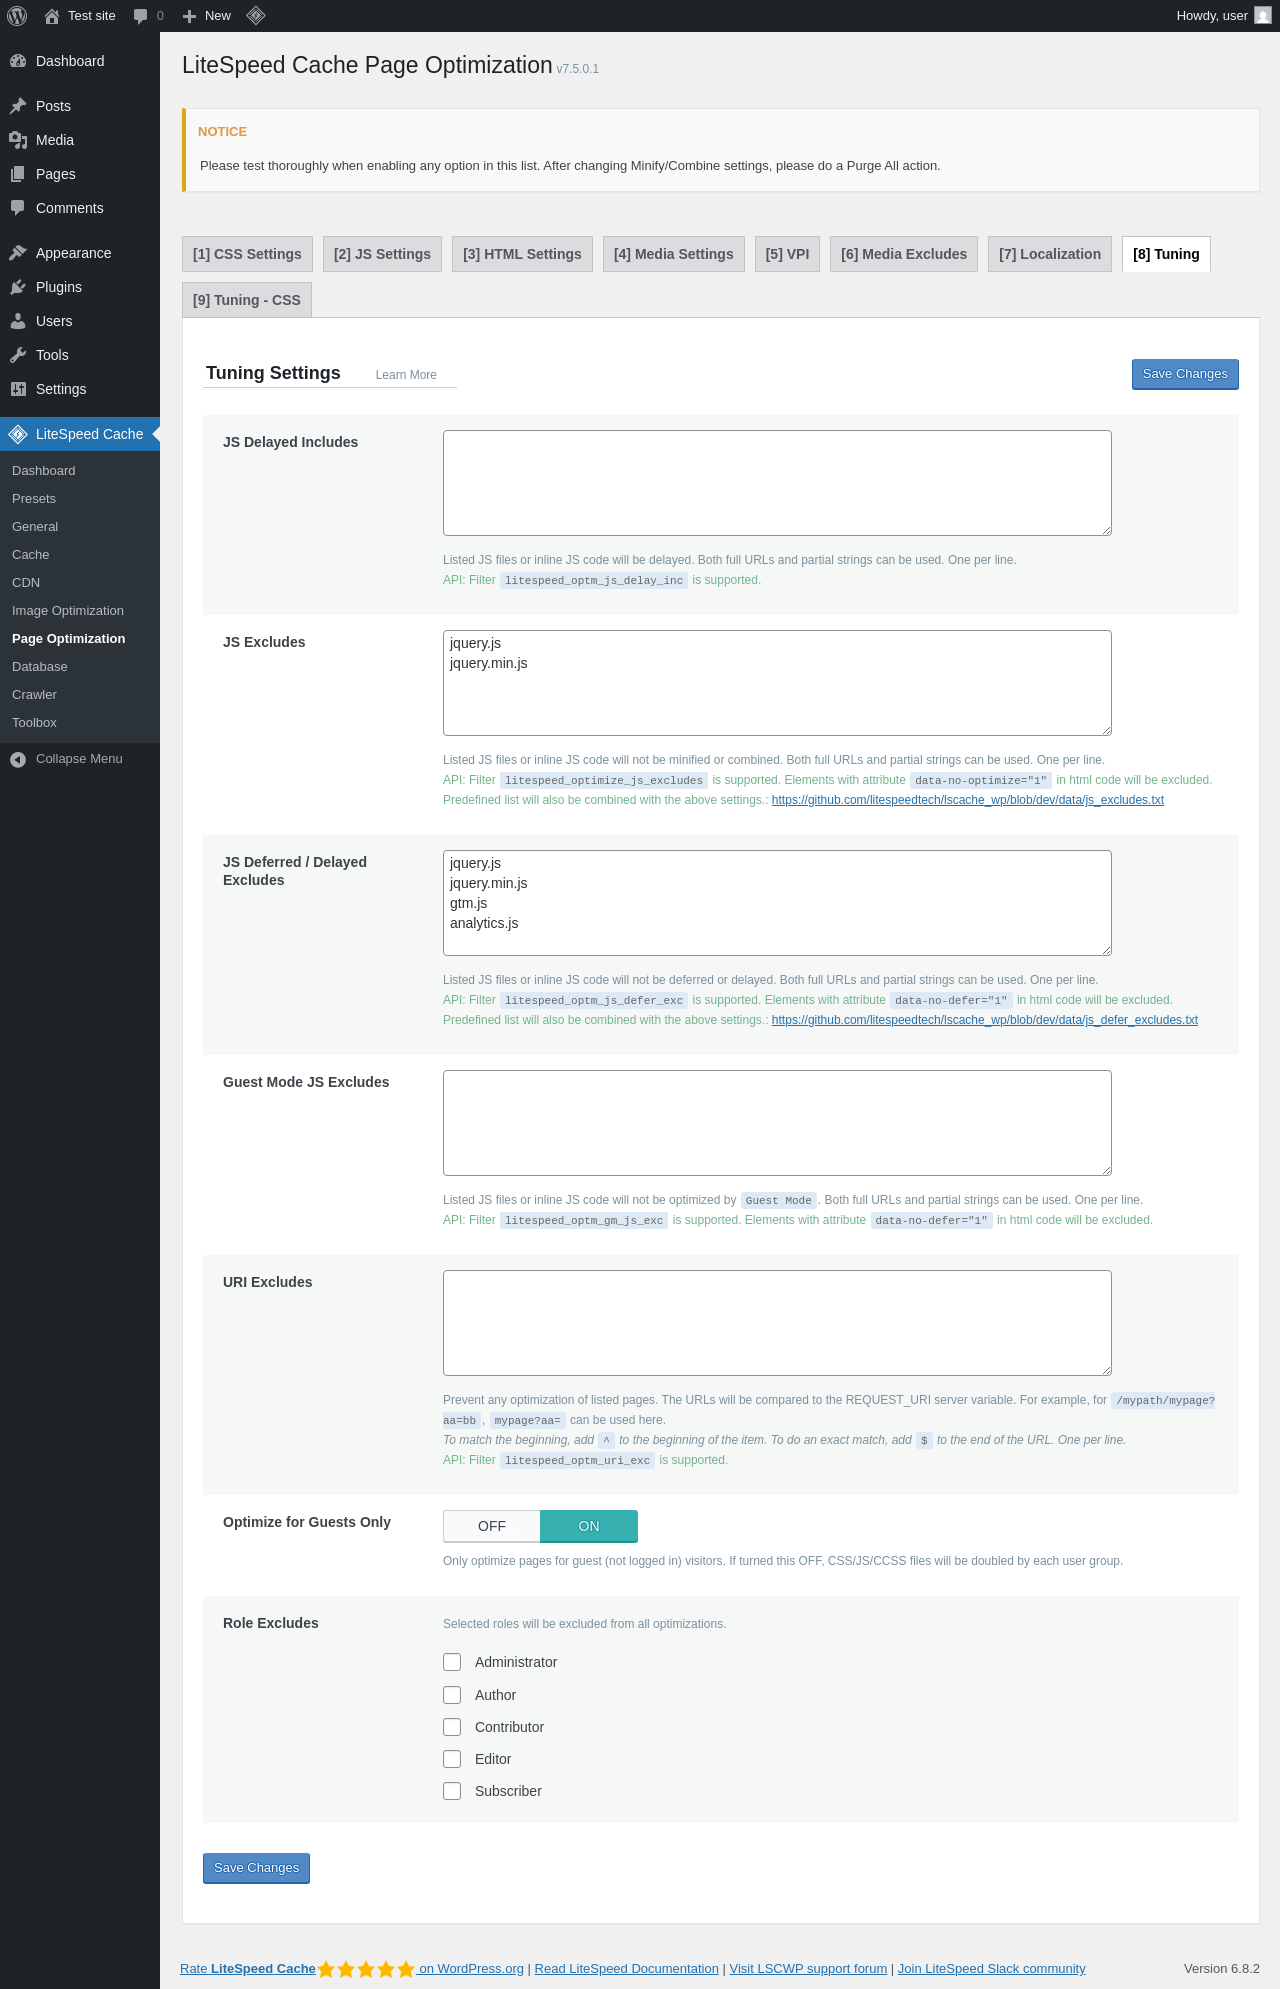
Task: Open the [2] JS Settings tab
Action: (382, 254)
